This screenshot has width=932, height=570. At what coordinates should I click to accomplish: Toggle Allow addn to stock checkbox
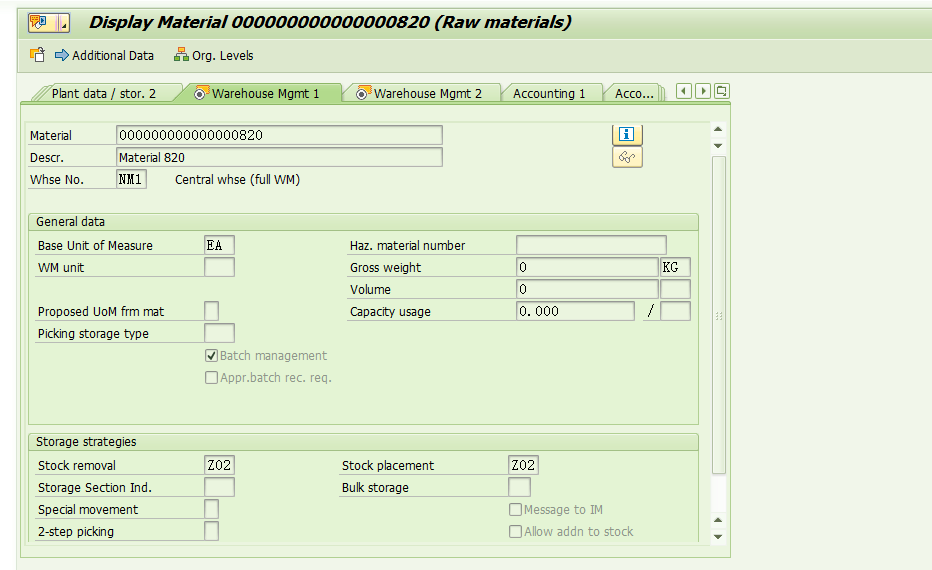[515, 531]
